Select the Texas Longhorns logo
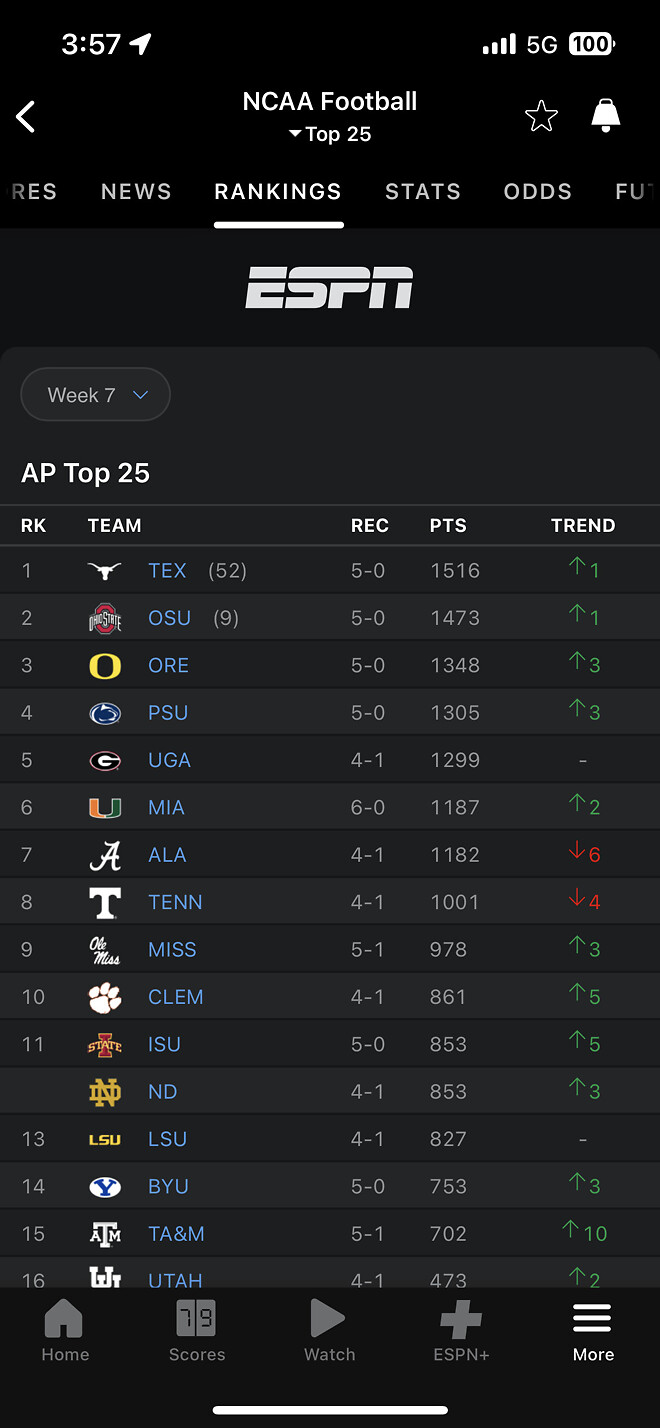 pos(105,570)
